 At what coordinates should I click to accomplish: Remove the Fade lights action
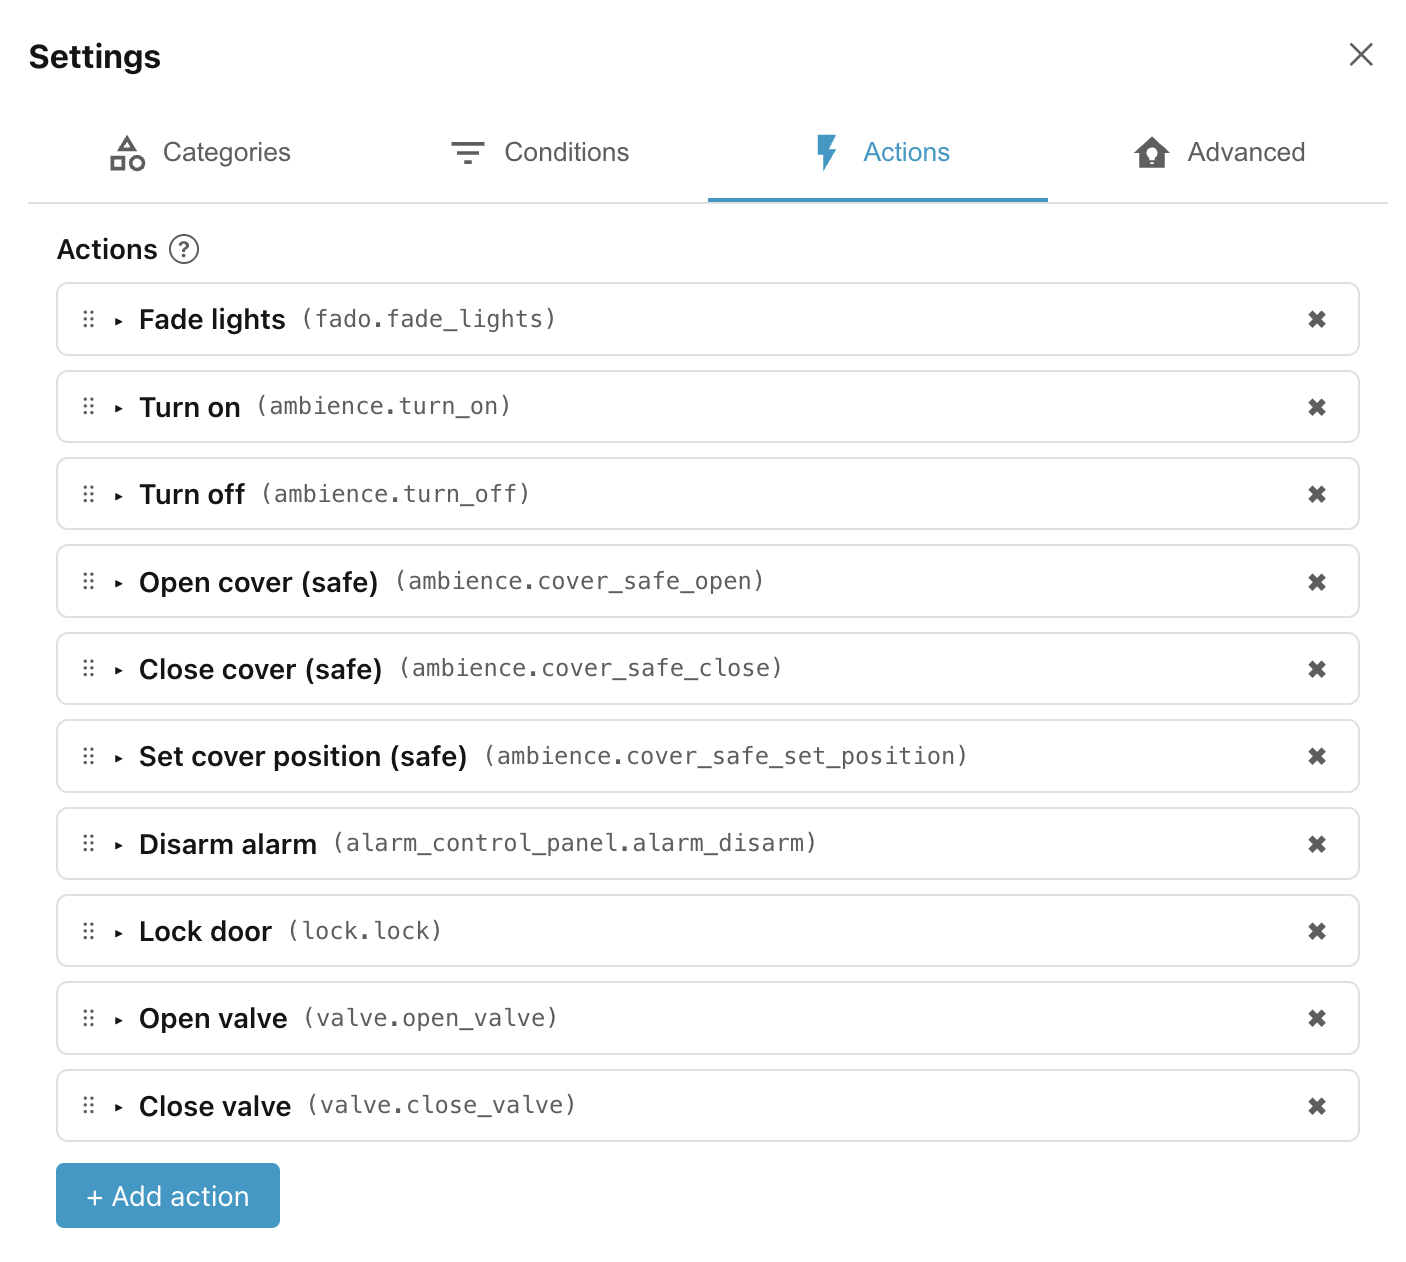1317,319
